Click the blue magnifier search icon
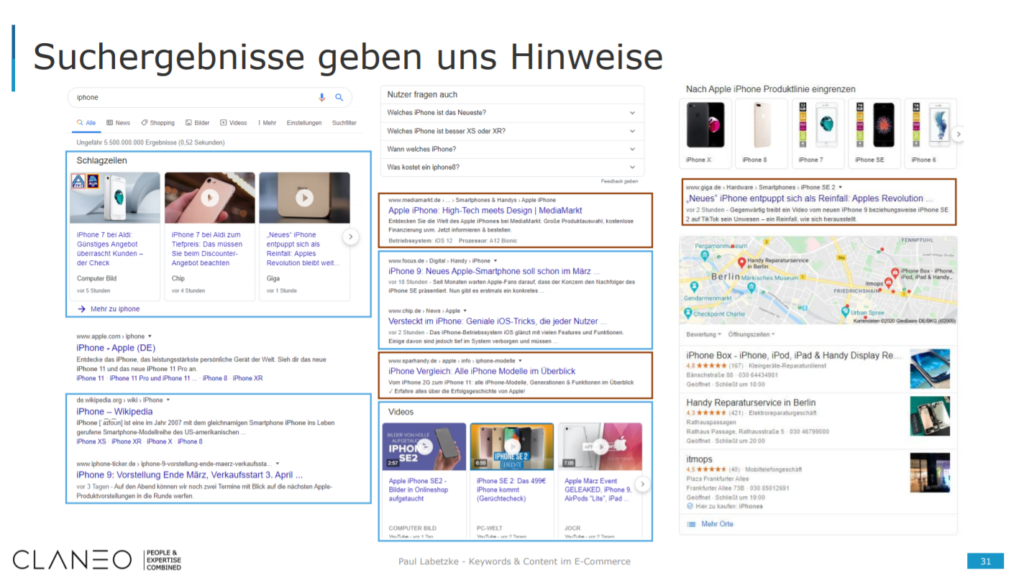The width and height of the screenshot is (1024, 575). (x=339, y=97)
